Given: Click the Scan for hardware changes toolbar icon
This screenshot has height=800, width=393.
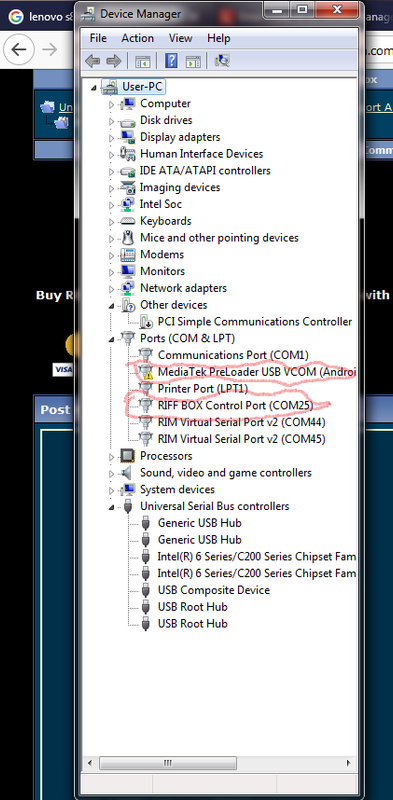Looking at the screenshot, I should (222, 61).
